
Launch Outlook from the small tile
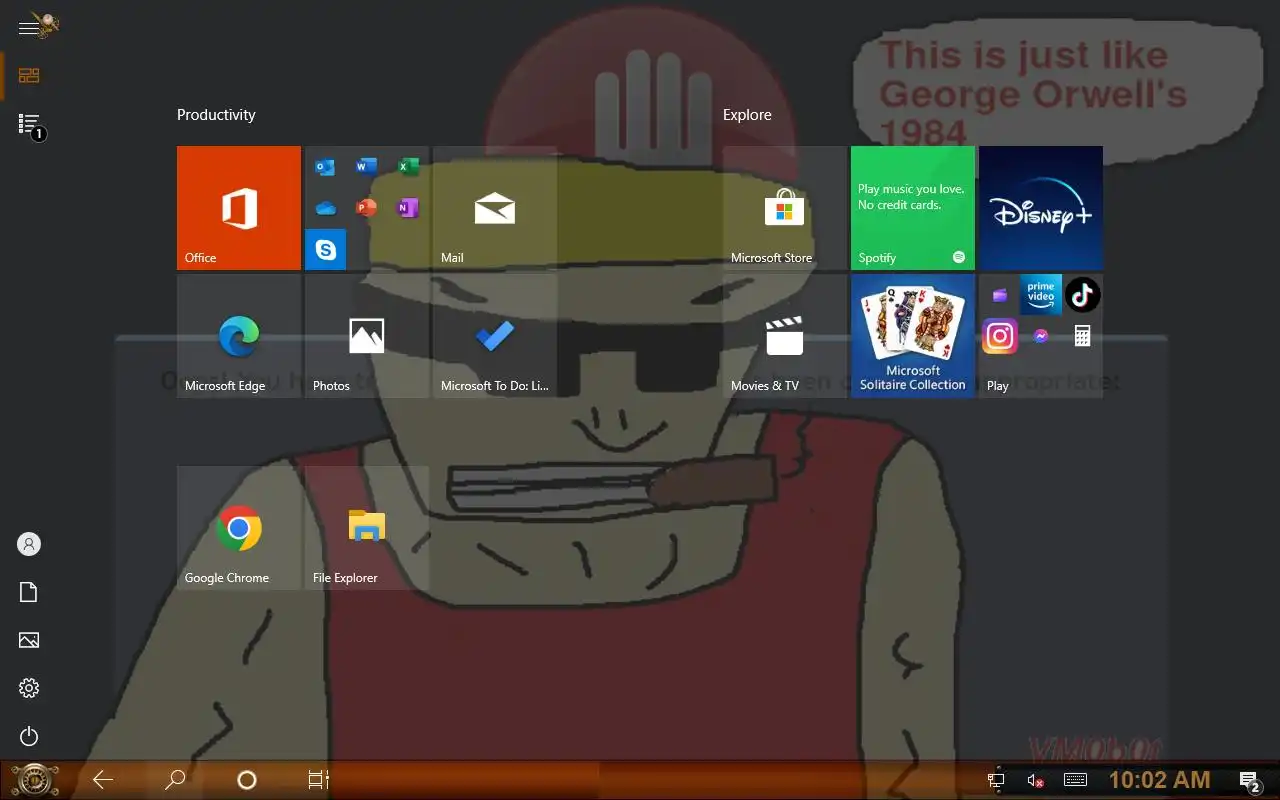pyautogui.click(x=325, y=167)
